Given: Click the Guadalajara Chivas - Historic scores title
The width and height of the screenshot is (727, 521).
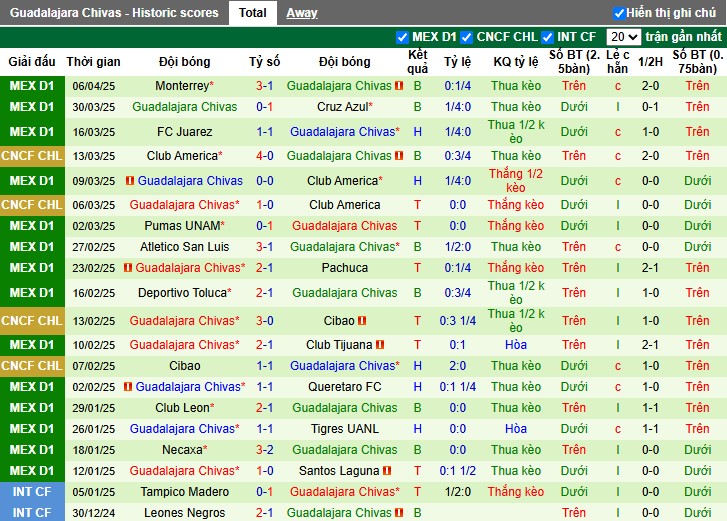Looking at the screenshot, I should [114, 13].
